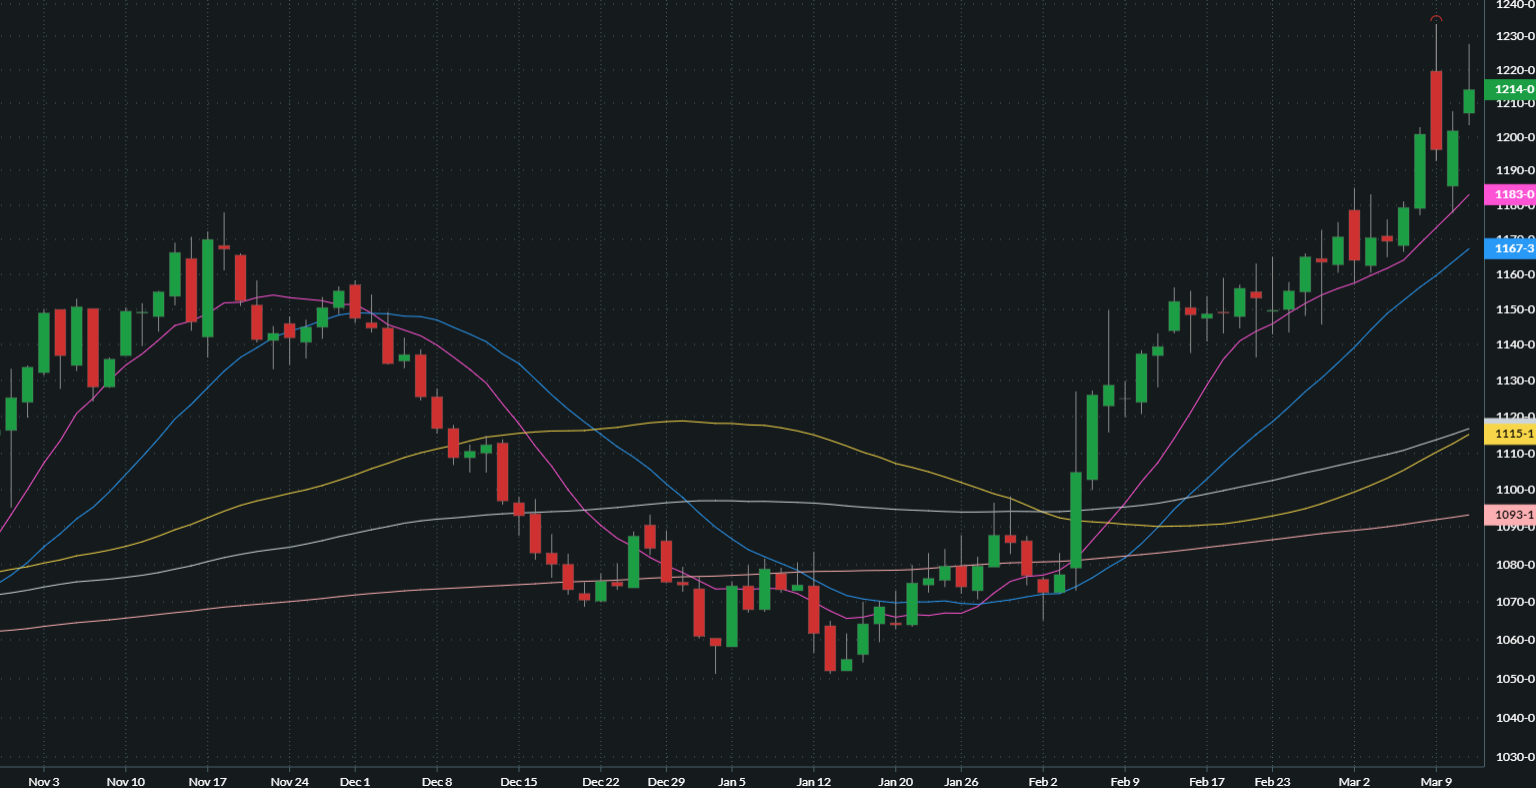Select the Mar 9 date label
This screenshot has width=1536, height=788.
point(1436,782)
